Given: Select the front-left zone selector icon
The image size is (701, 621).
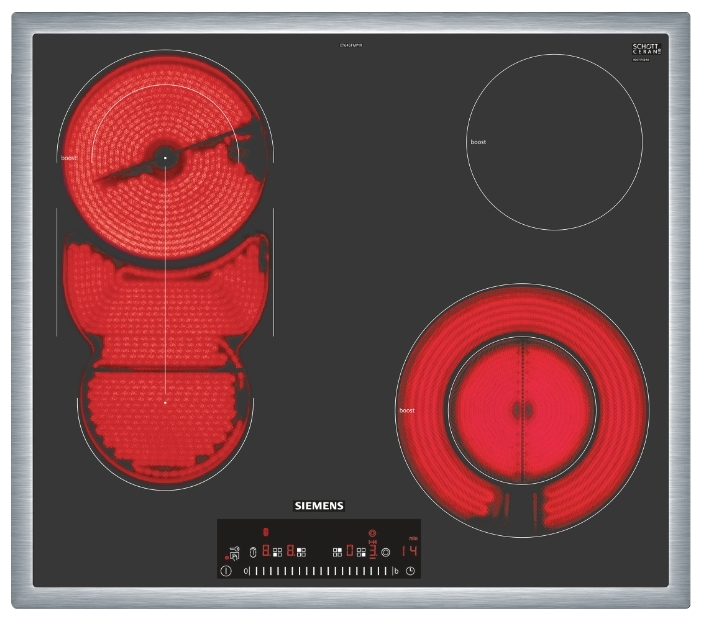Looking at the screenshot, I should (x=277, y=551).
